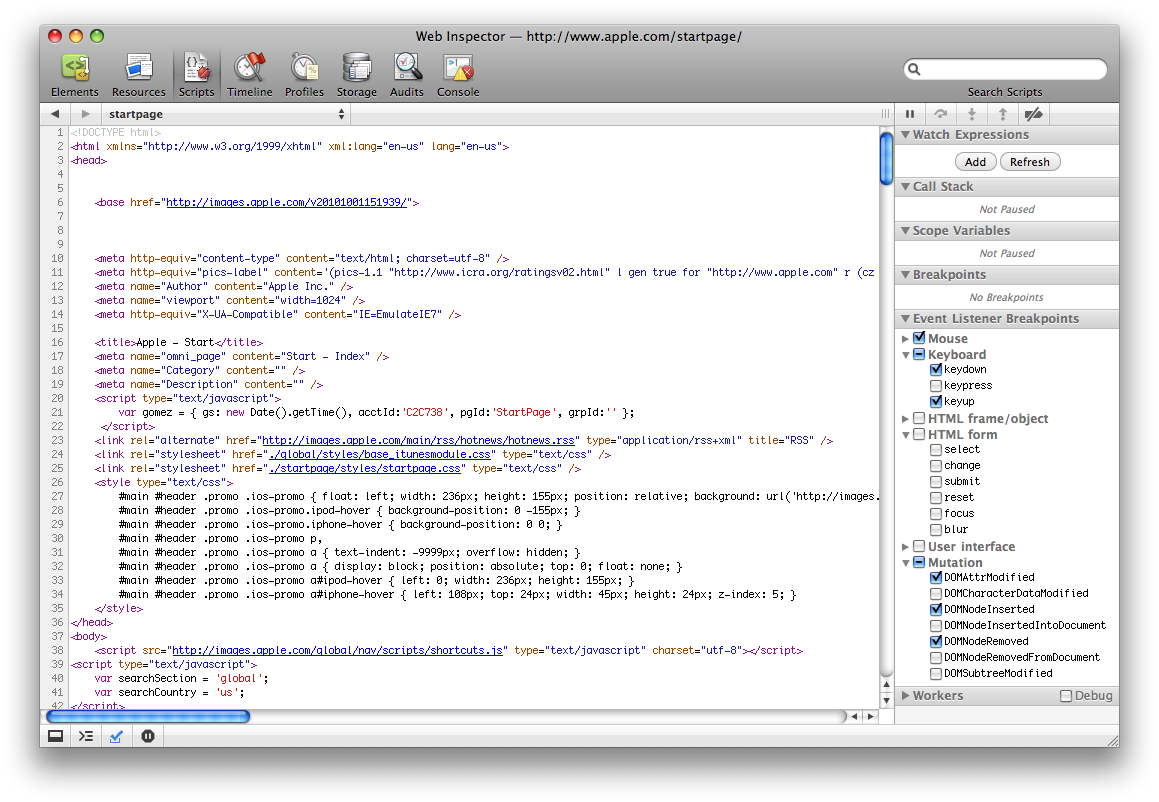Collapse the Watch Expressions section
Viewport: 1159px width, 802px height.
pos(905,135)
